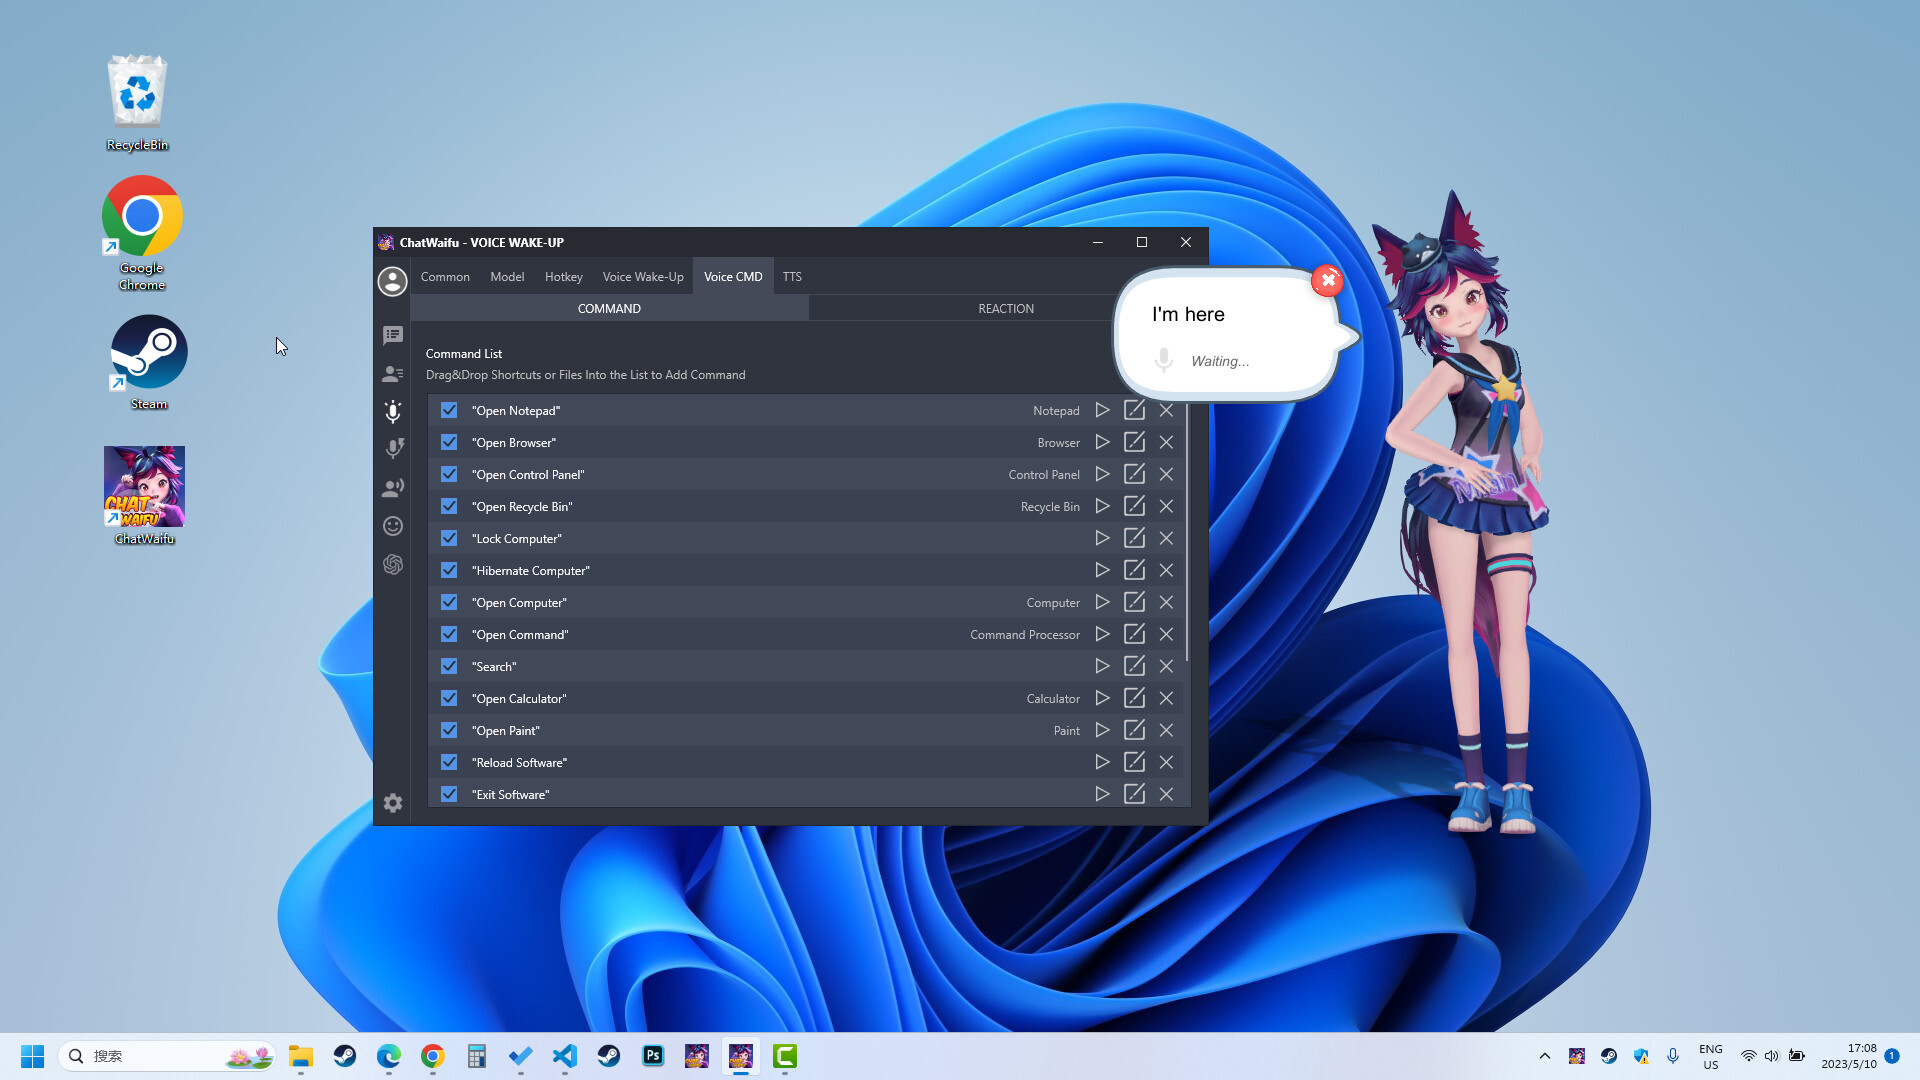Open the chat log panel in the sidebar
This screenshot has width=1920, height=1080.
(x=392, y=335)
